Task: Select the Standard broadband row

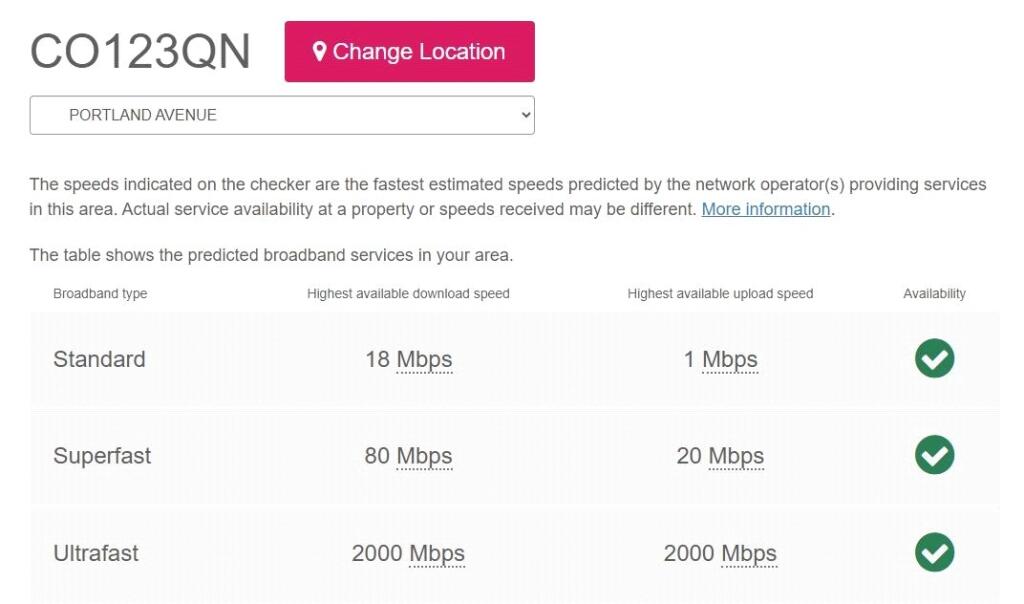Action: pos(99,358)
